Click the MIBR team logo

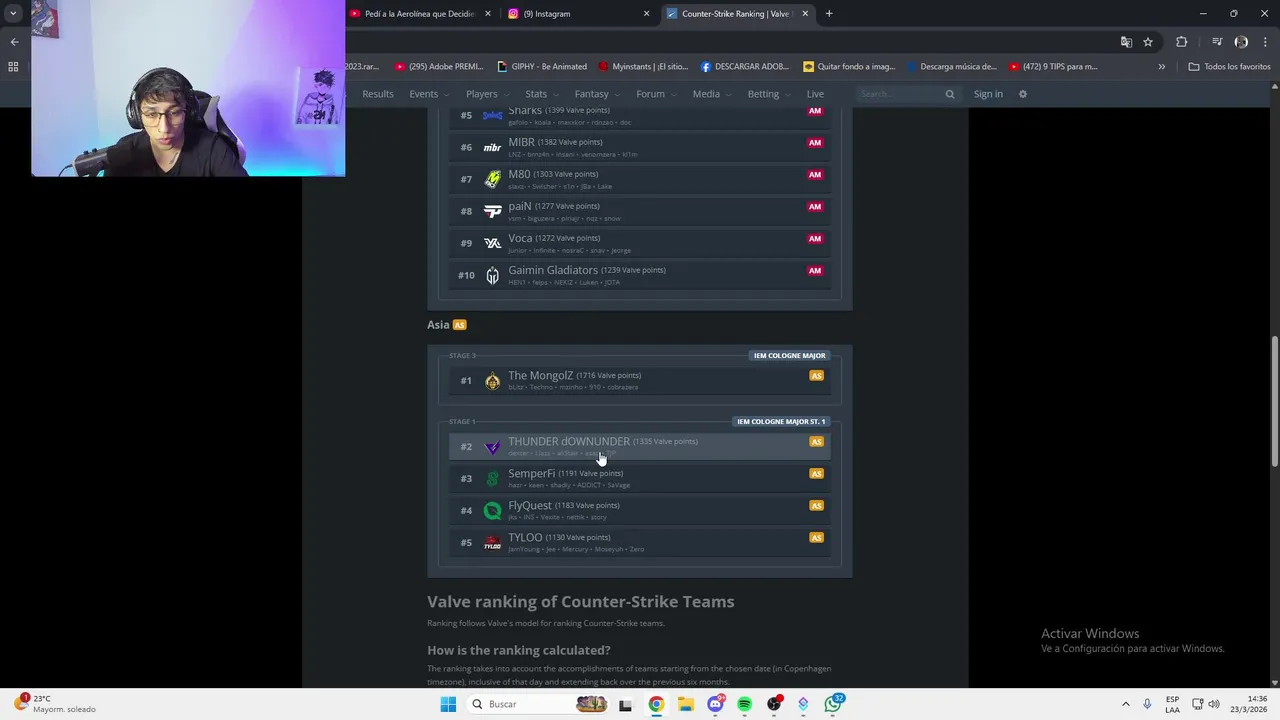click(492, 147)
